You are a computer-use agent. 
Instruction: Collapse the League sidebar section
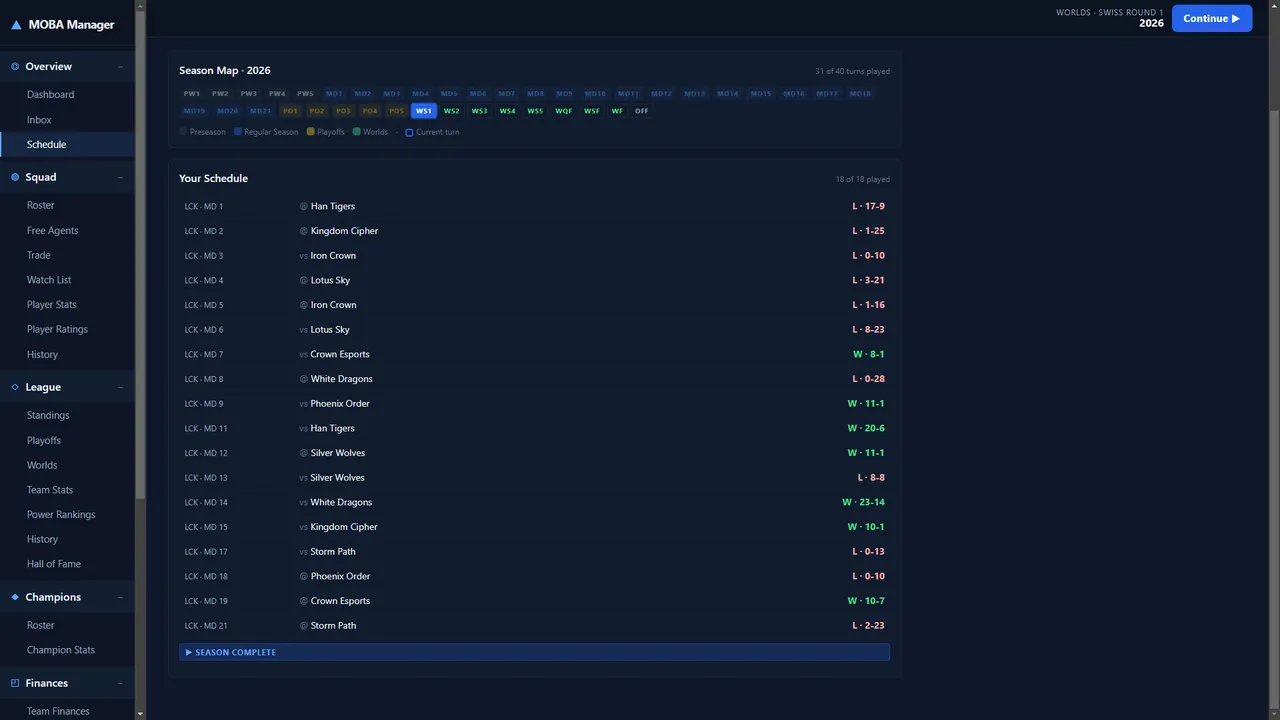point(120,387)
